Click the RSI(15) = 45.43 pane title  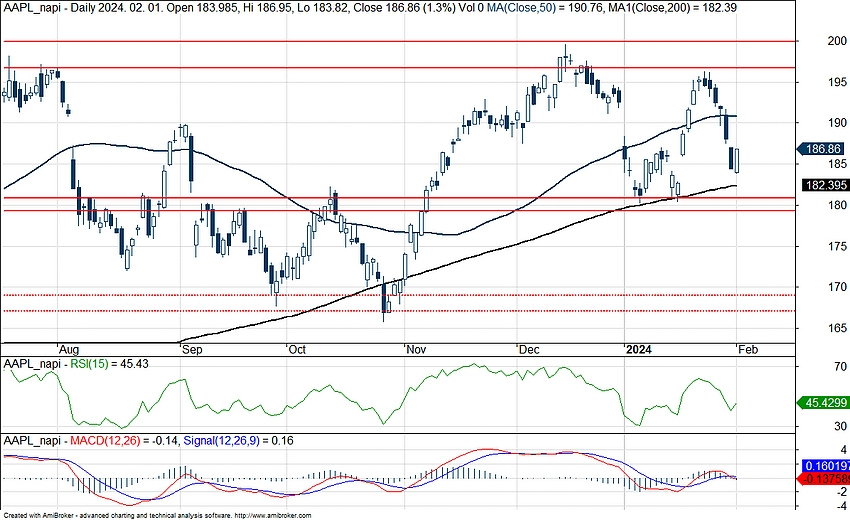[x=110, y=363]
